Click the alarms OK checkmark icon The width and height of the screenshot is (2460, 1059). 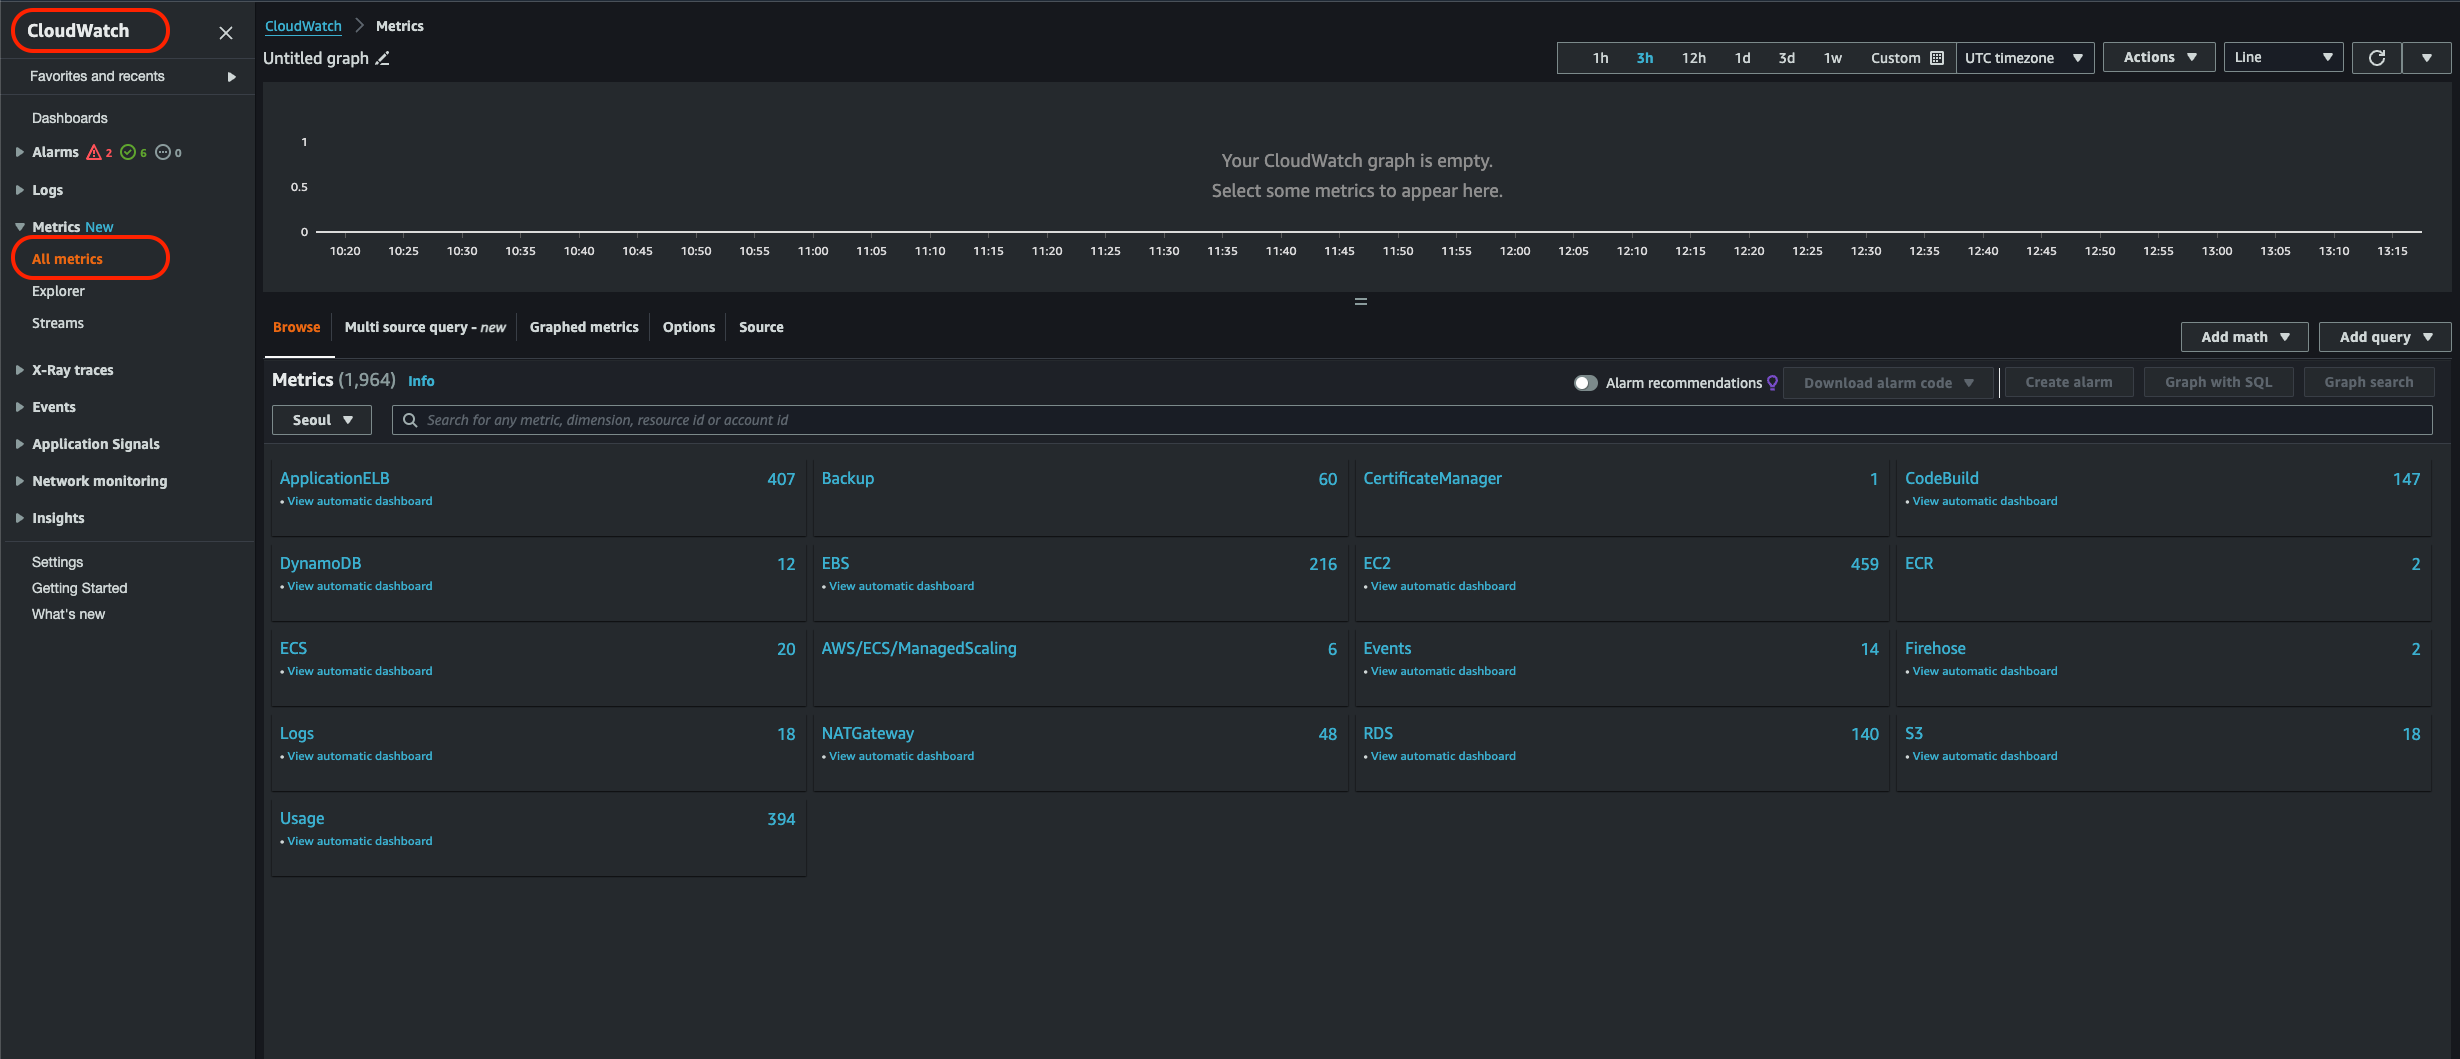[128, 152]
